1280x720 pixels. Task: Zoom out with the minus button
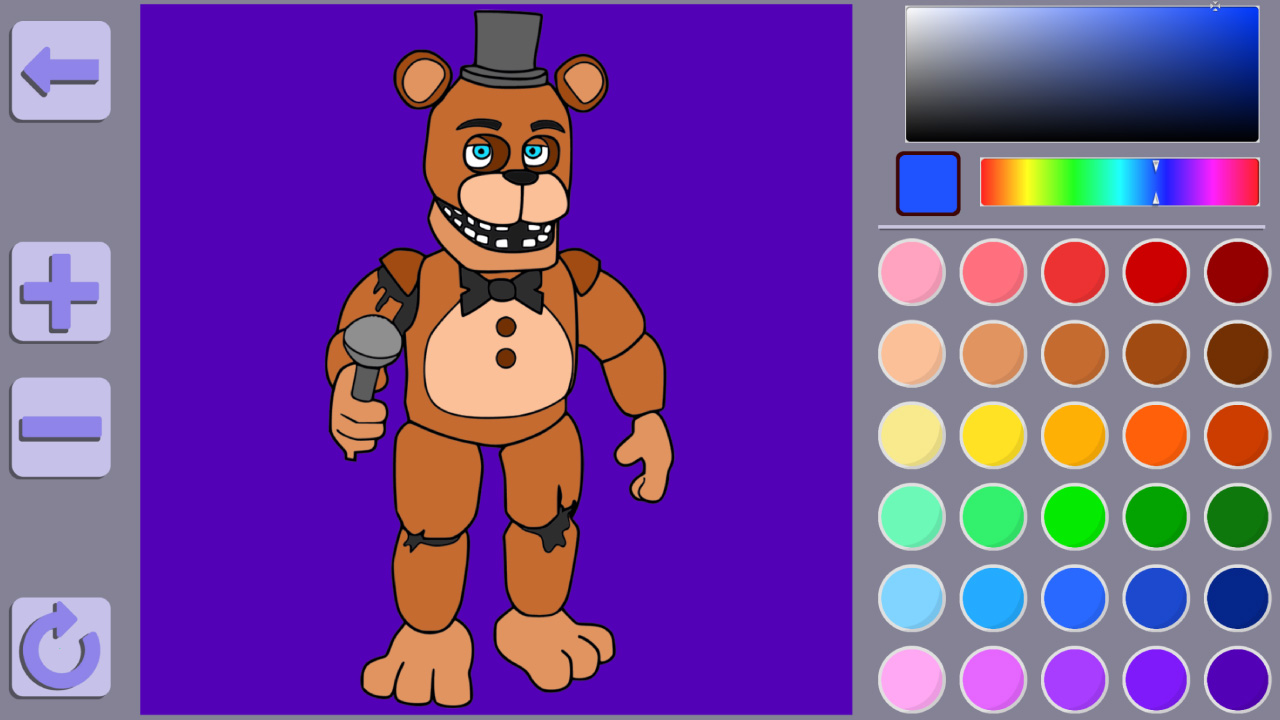pos(61,427)
